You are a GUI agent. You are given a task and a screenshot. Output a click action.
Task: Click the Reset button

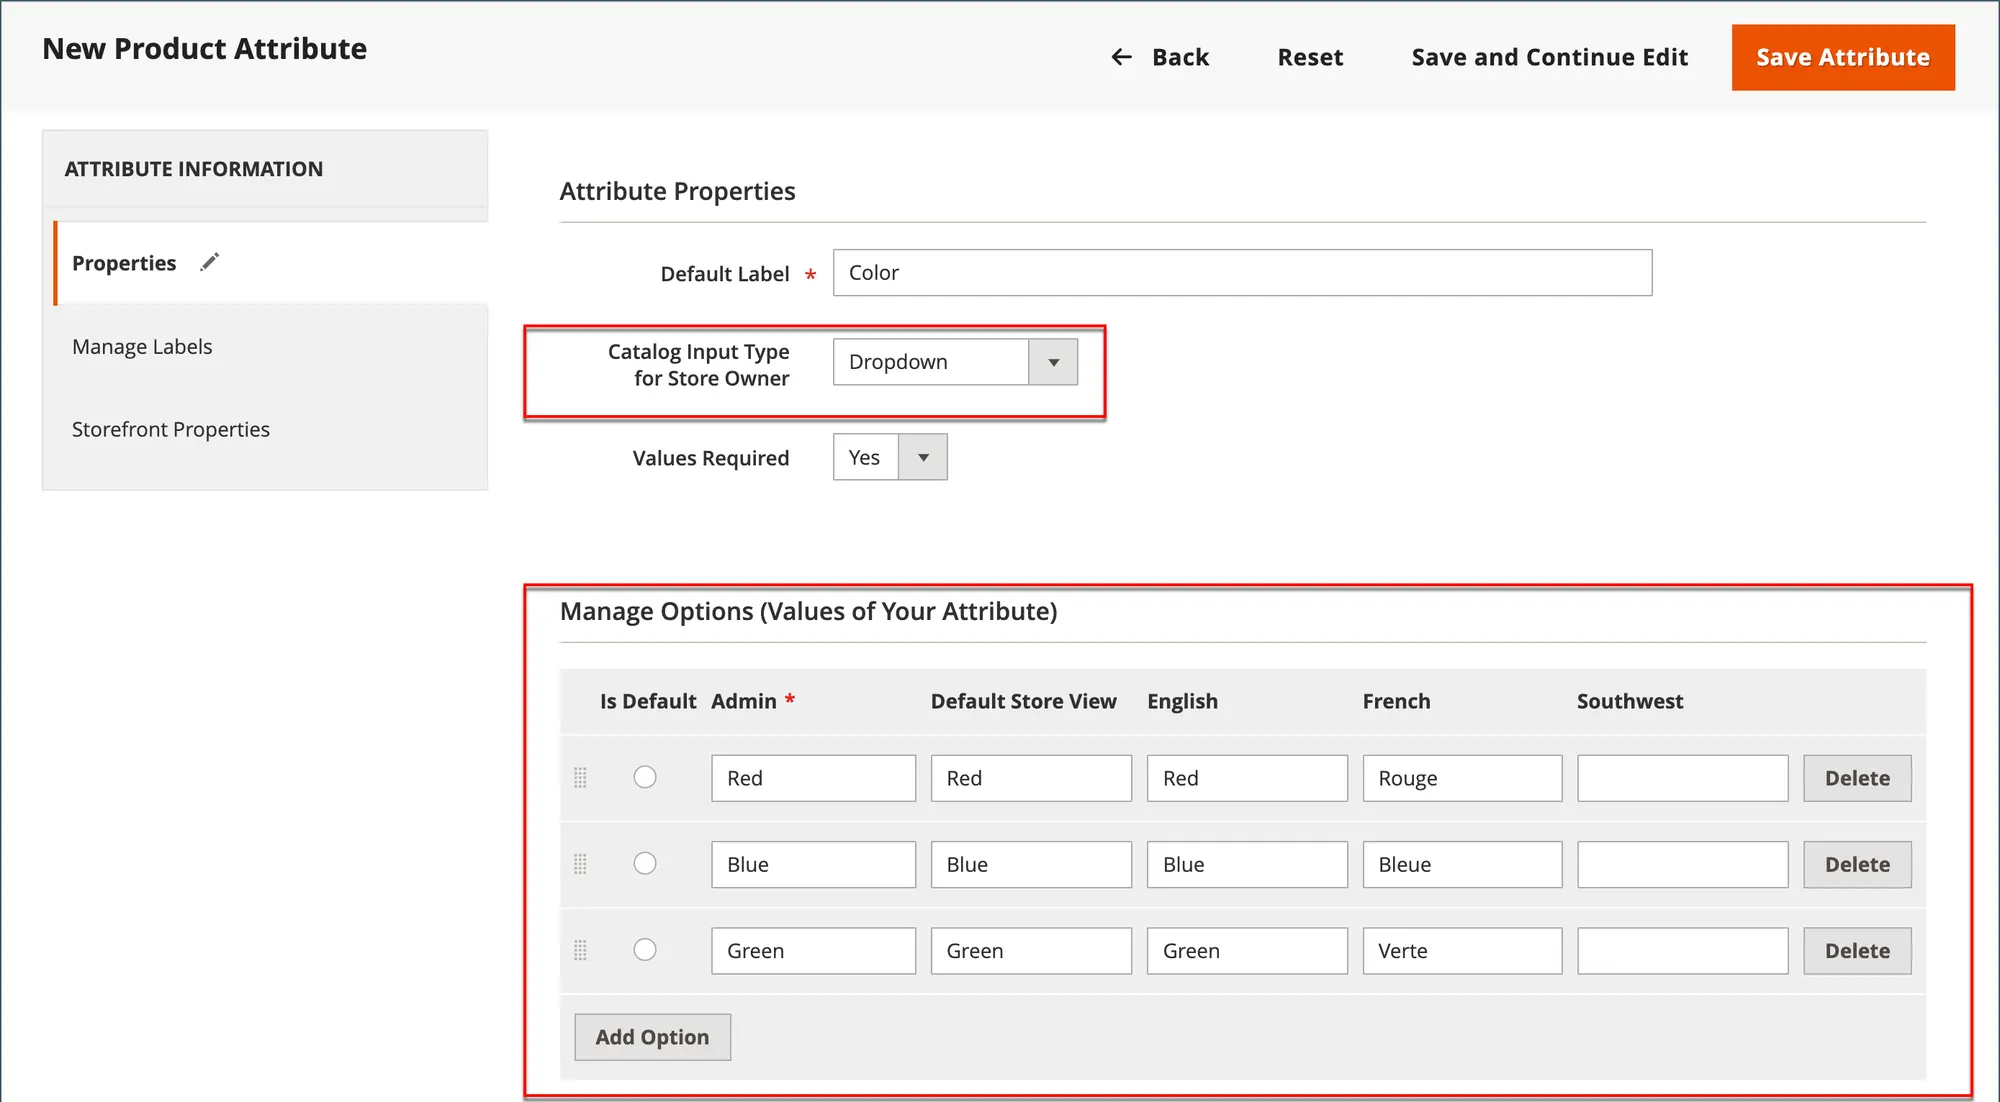(1310, 58)
